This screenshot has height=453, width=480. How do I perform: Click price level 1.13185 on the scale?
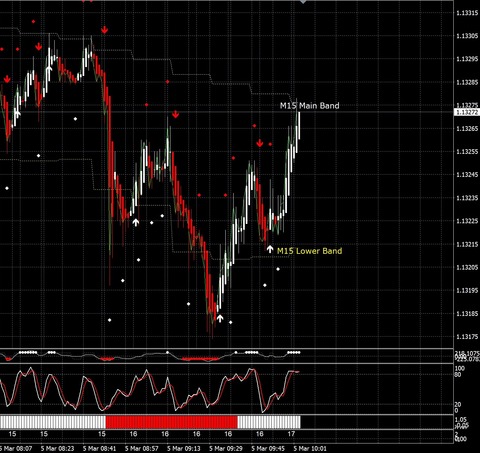[x=467, y=314]
